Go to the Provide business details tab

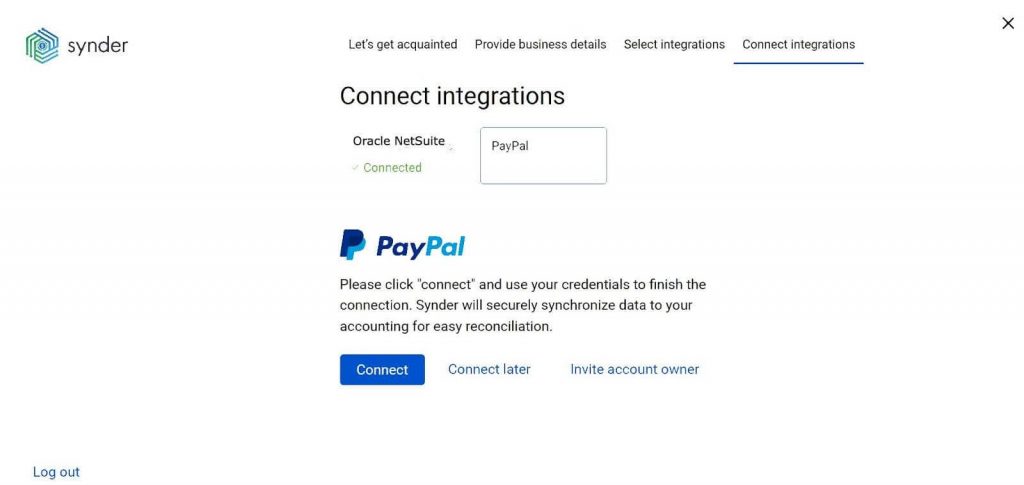pos(540,45)
